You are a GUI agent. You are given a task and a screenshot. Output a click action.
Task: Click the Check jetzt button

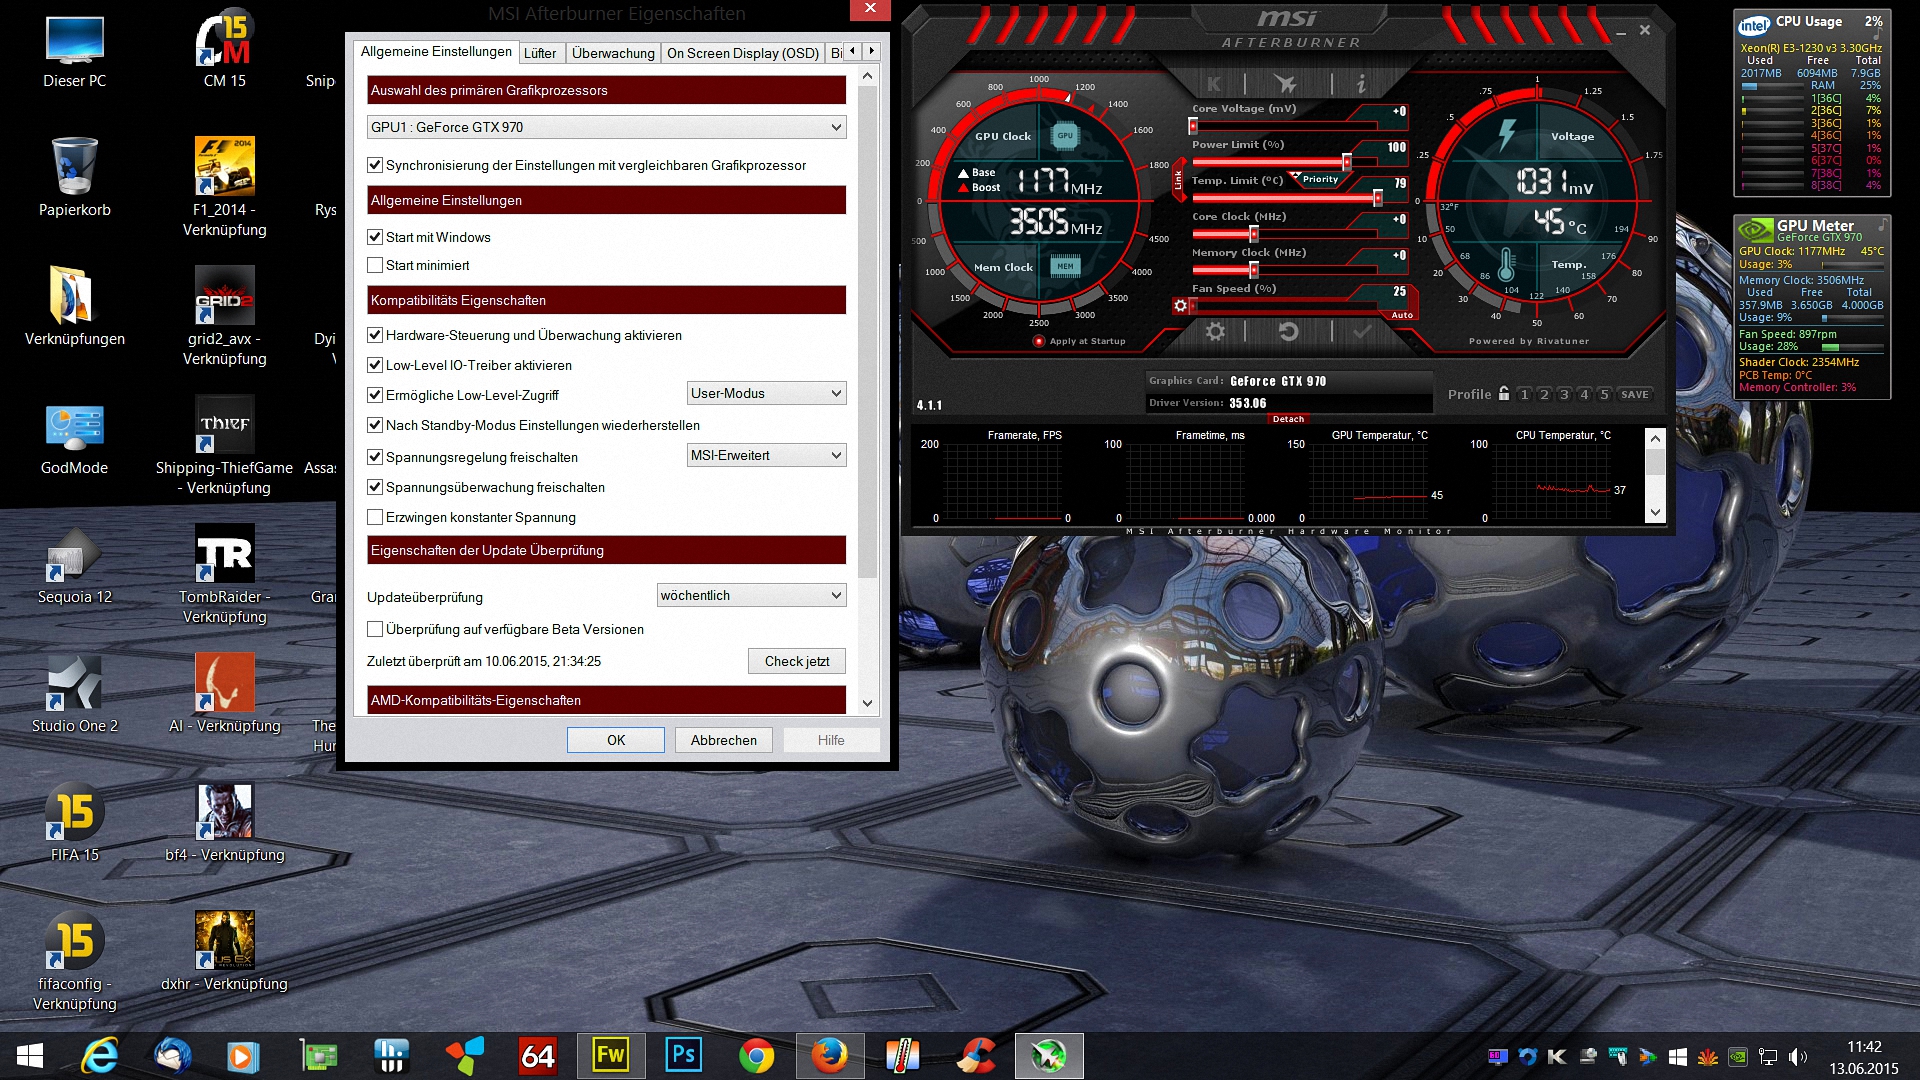coord(796,661)
